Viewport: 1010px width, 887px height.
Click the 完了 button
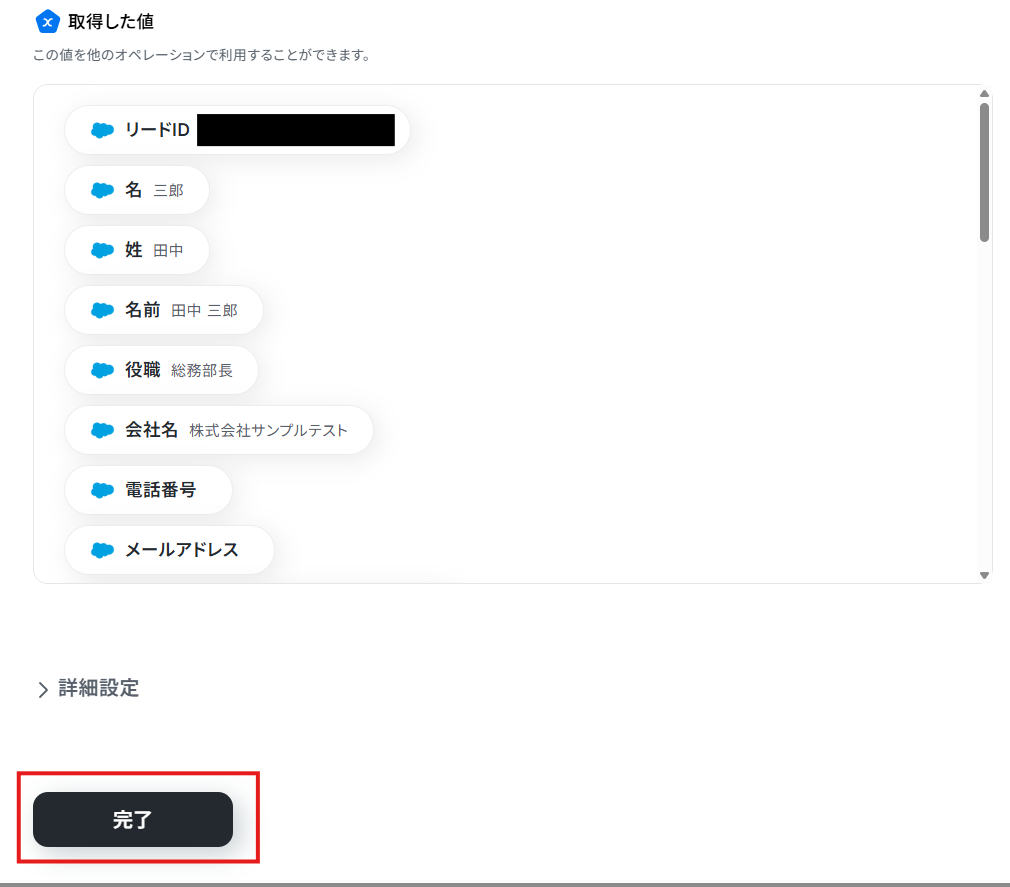click(133, 819)
